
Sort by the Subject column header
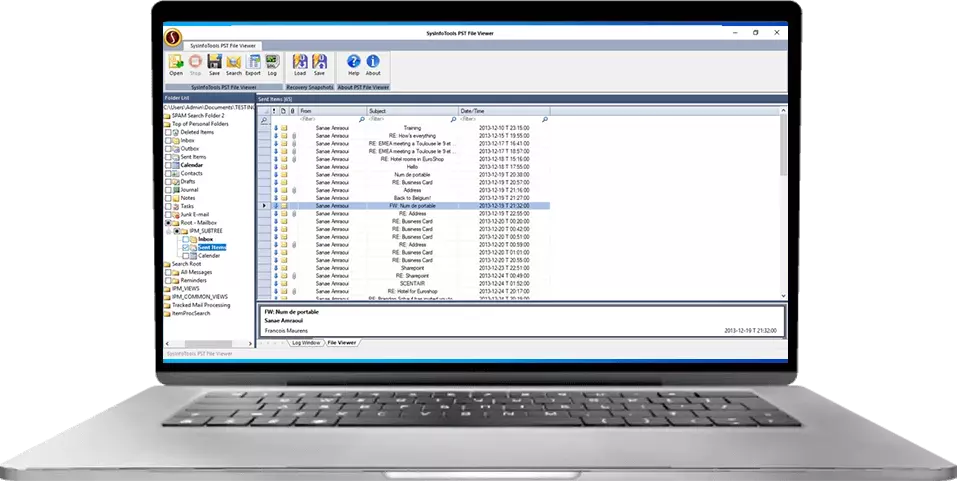[413, 111]
